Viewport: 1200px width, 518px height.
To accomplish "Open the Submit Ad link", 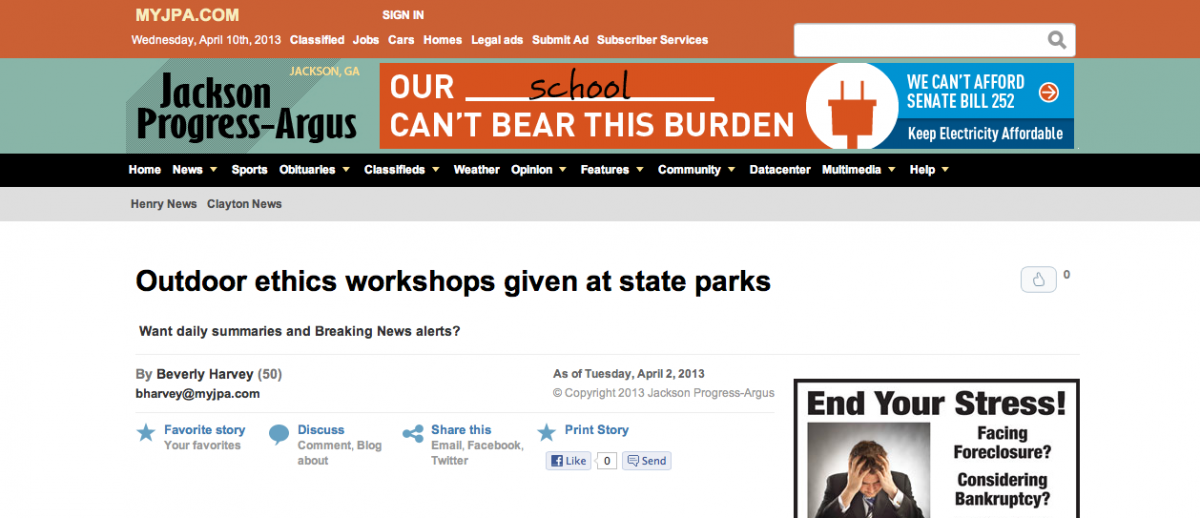I will pyautogui.click(x=560, y=40).
